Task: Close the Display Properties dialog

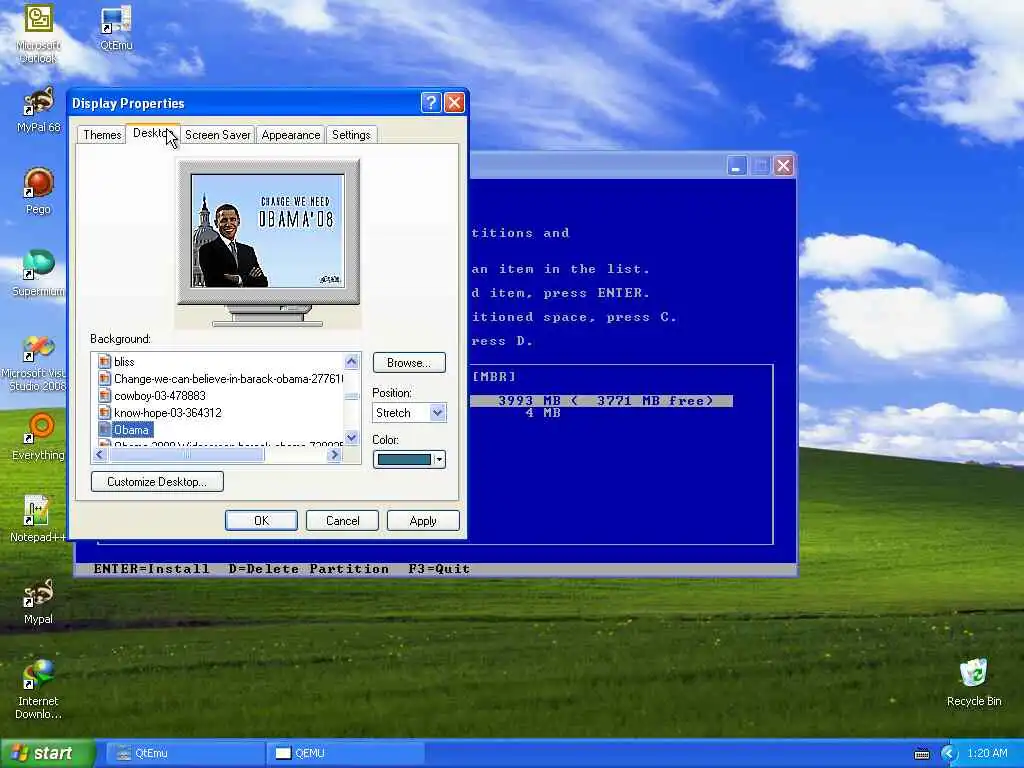Action: tap(454, 103)
